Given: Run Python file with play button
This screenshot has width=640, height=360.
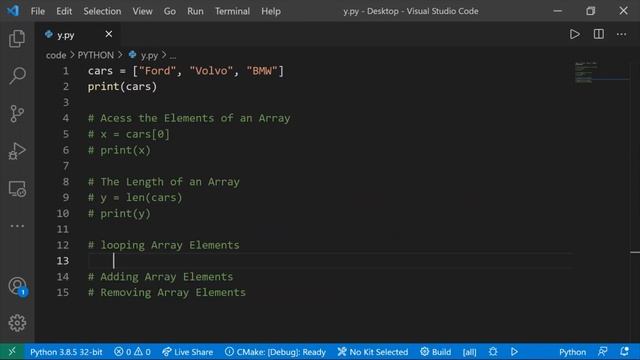Looking at the screenshot, I should (575, 34).
